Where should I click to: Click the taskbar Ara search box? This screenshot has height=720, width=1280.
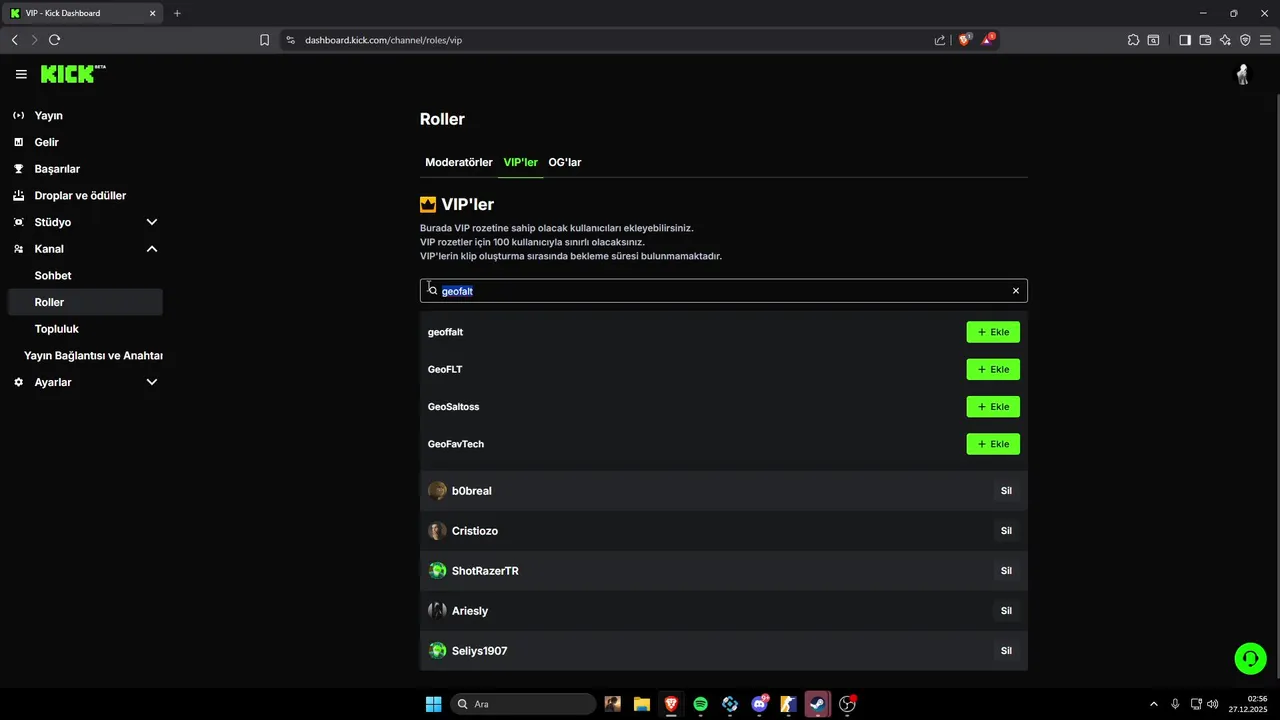[524, 704]
